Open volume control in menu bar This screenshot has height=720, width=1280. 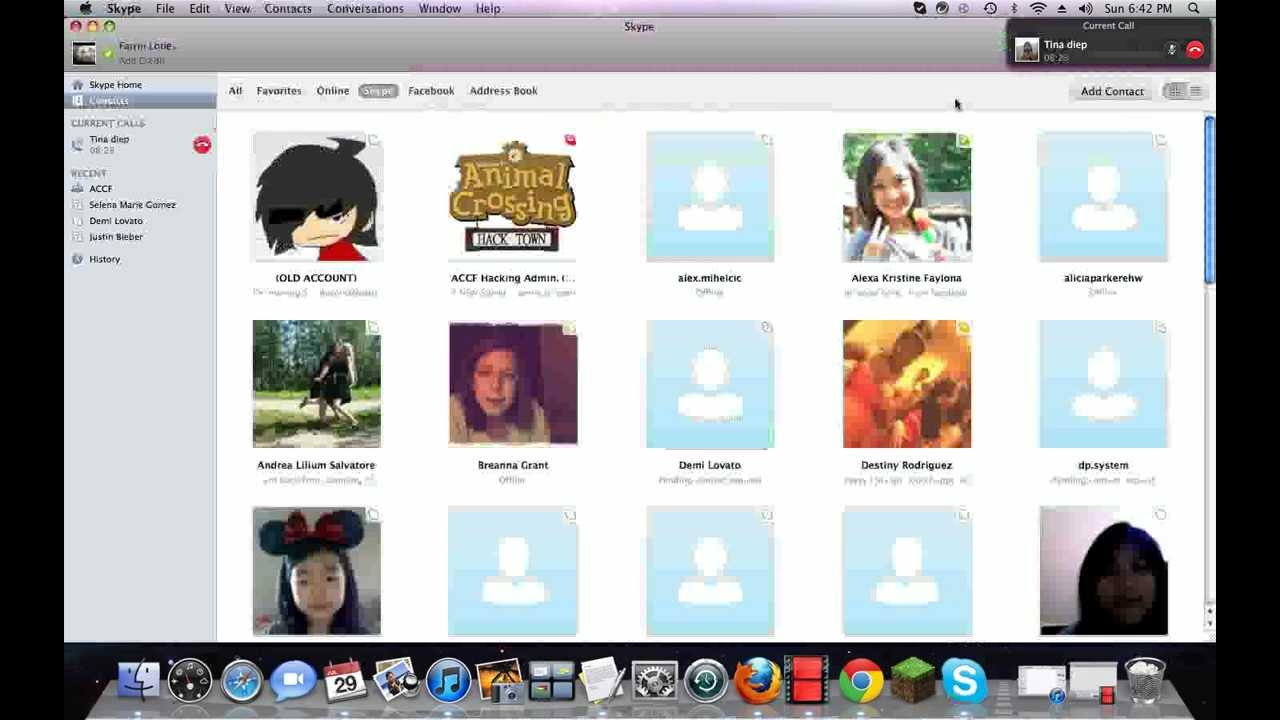pyautogui.click(x=1085, y=8)
